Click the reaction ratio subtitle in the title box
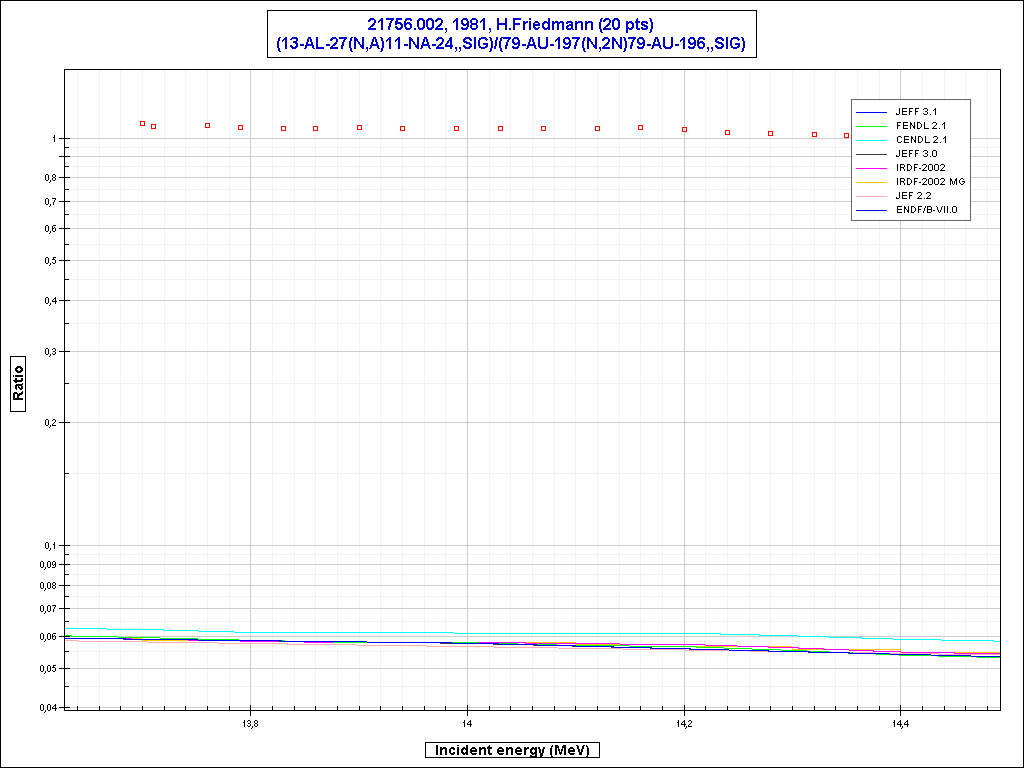 point(512,44)
